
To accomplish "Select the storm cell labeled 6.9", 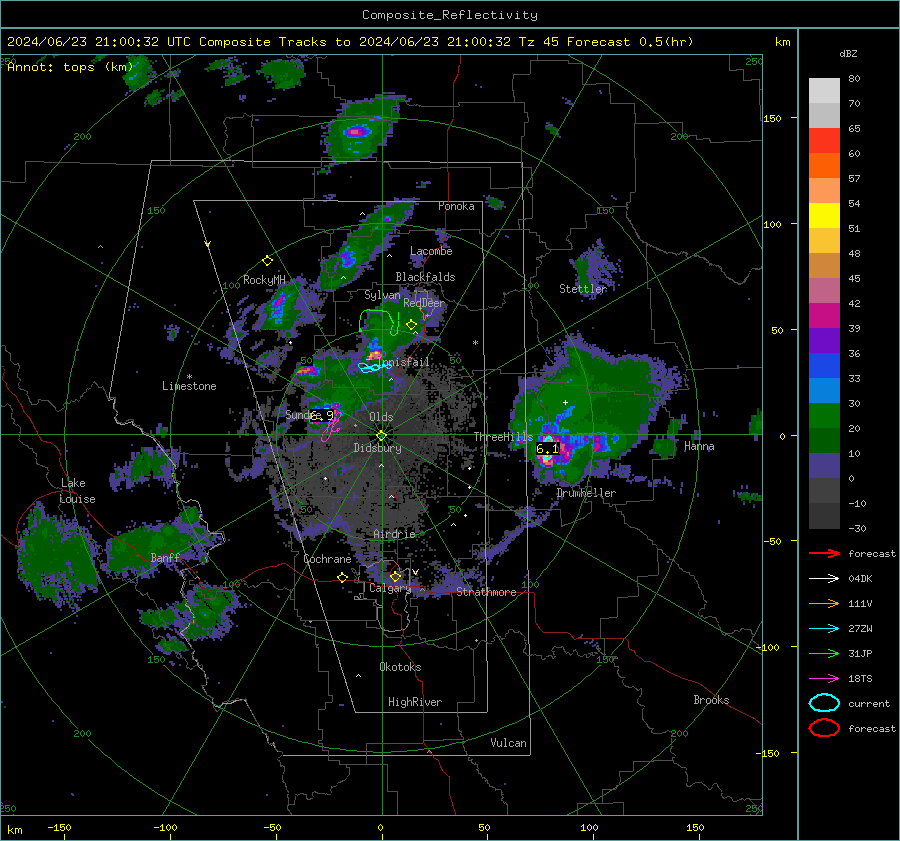I will [x=322, y=415].
